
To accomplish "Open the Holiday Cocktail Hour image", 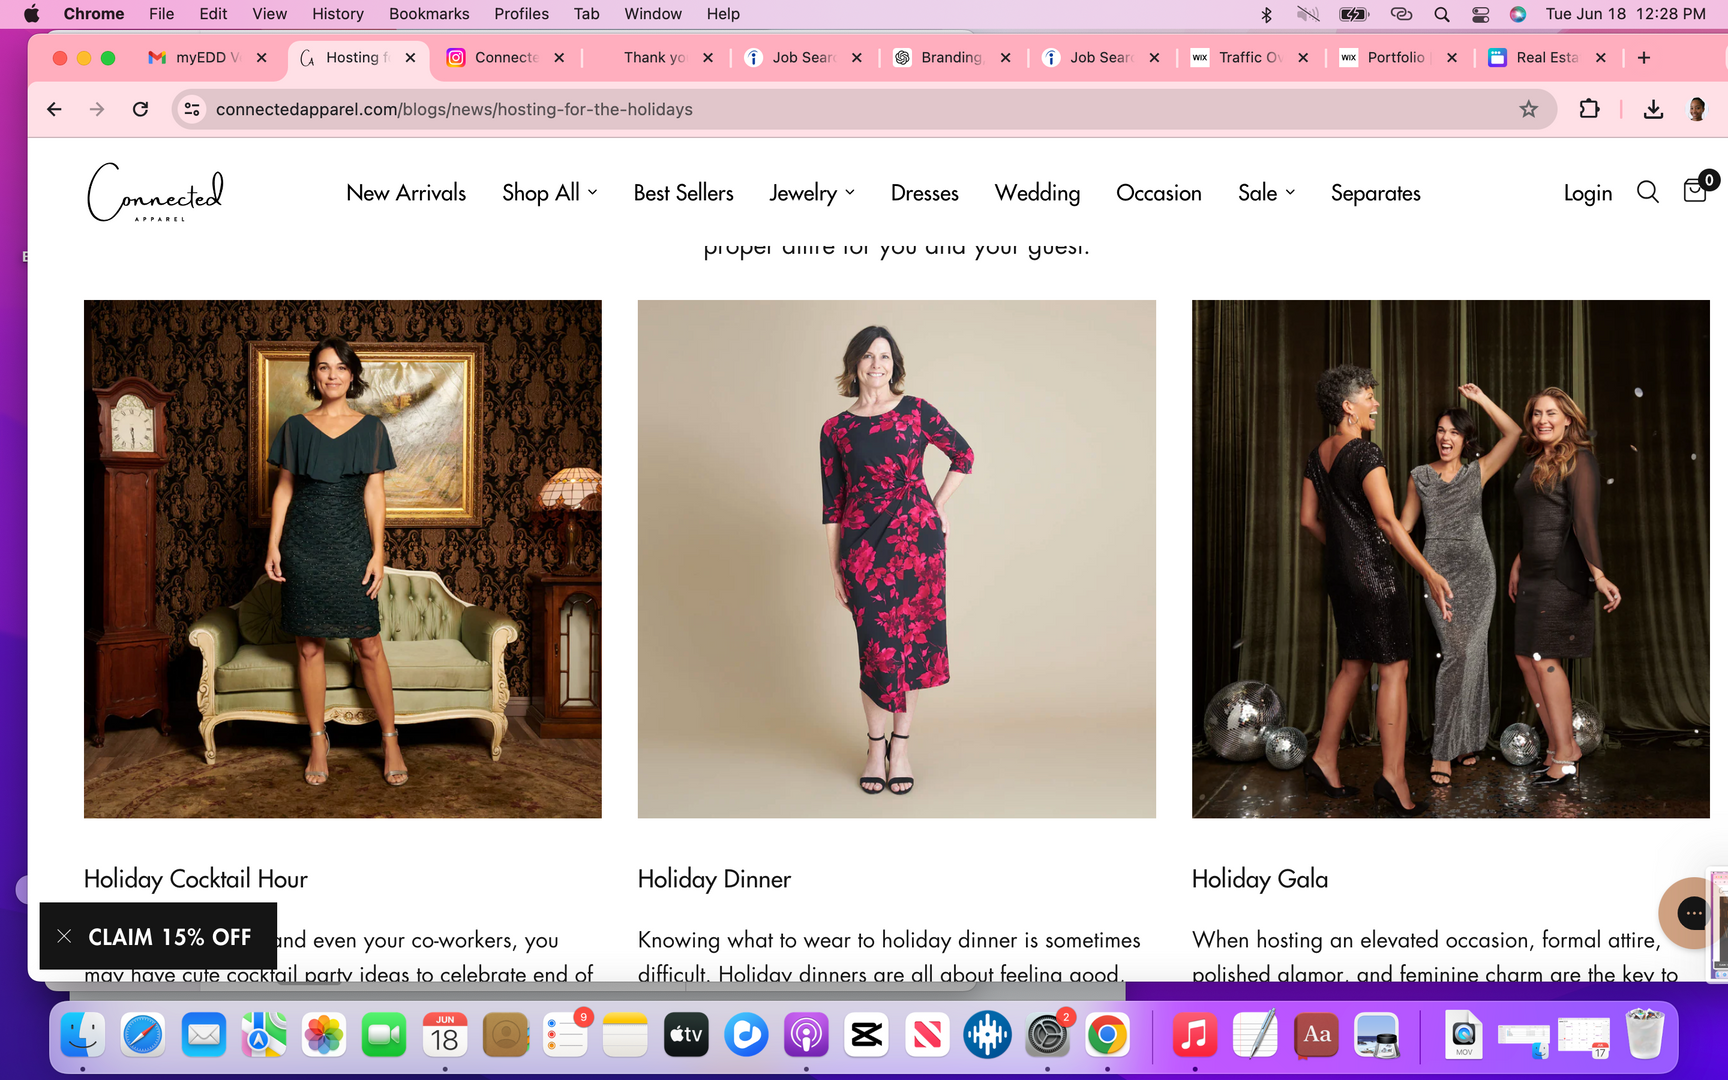I will [343, 559].
